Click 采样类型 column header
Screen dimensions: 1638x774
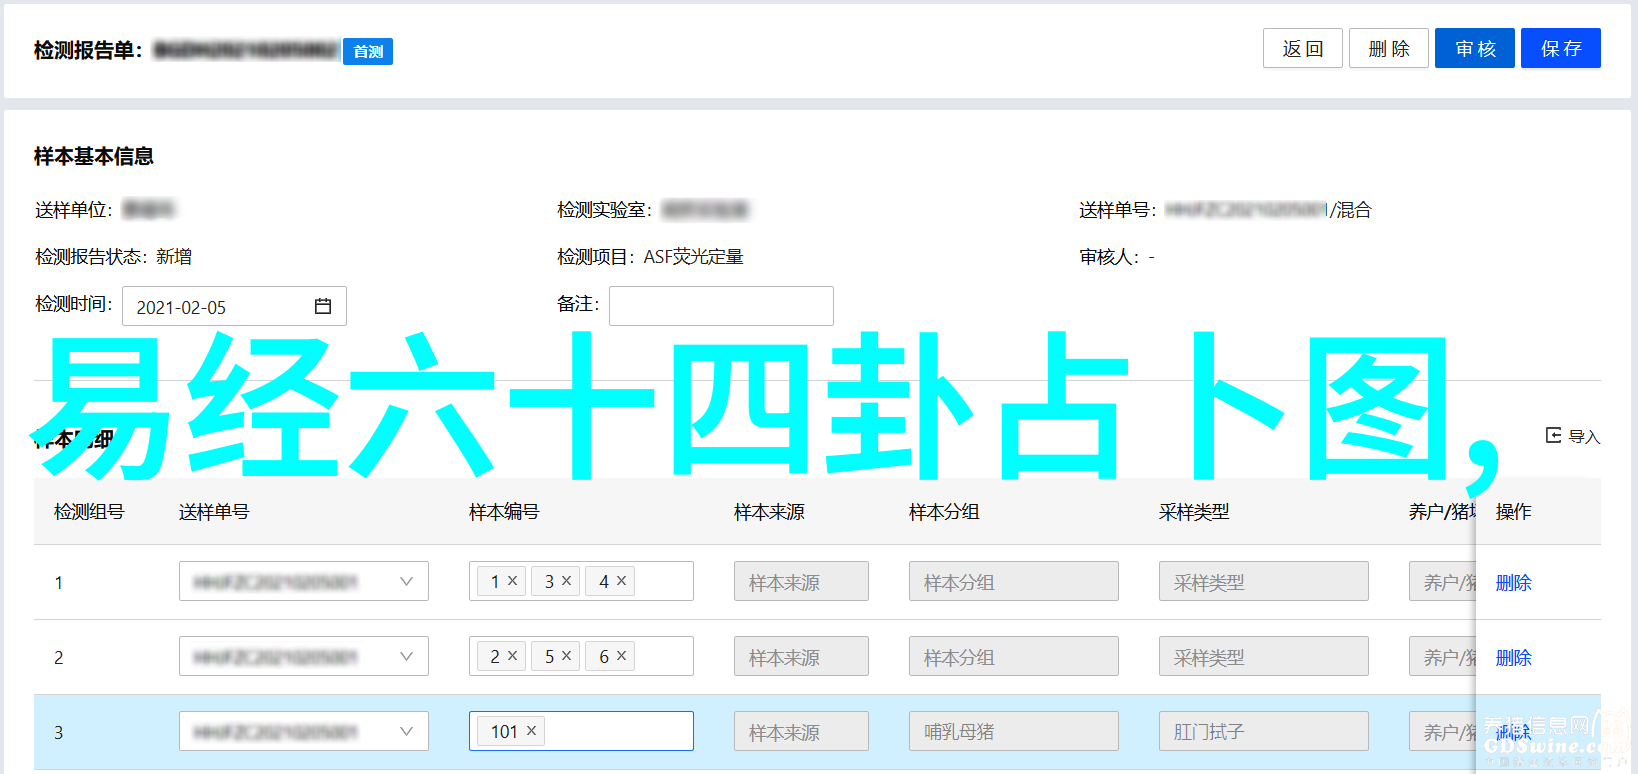(x=1194, y=511)
